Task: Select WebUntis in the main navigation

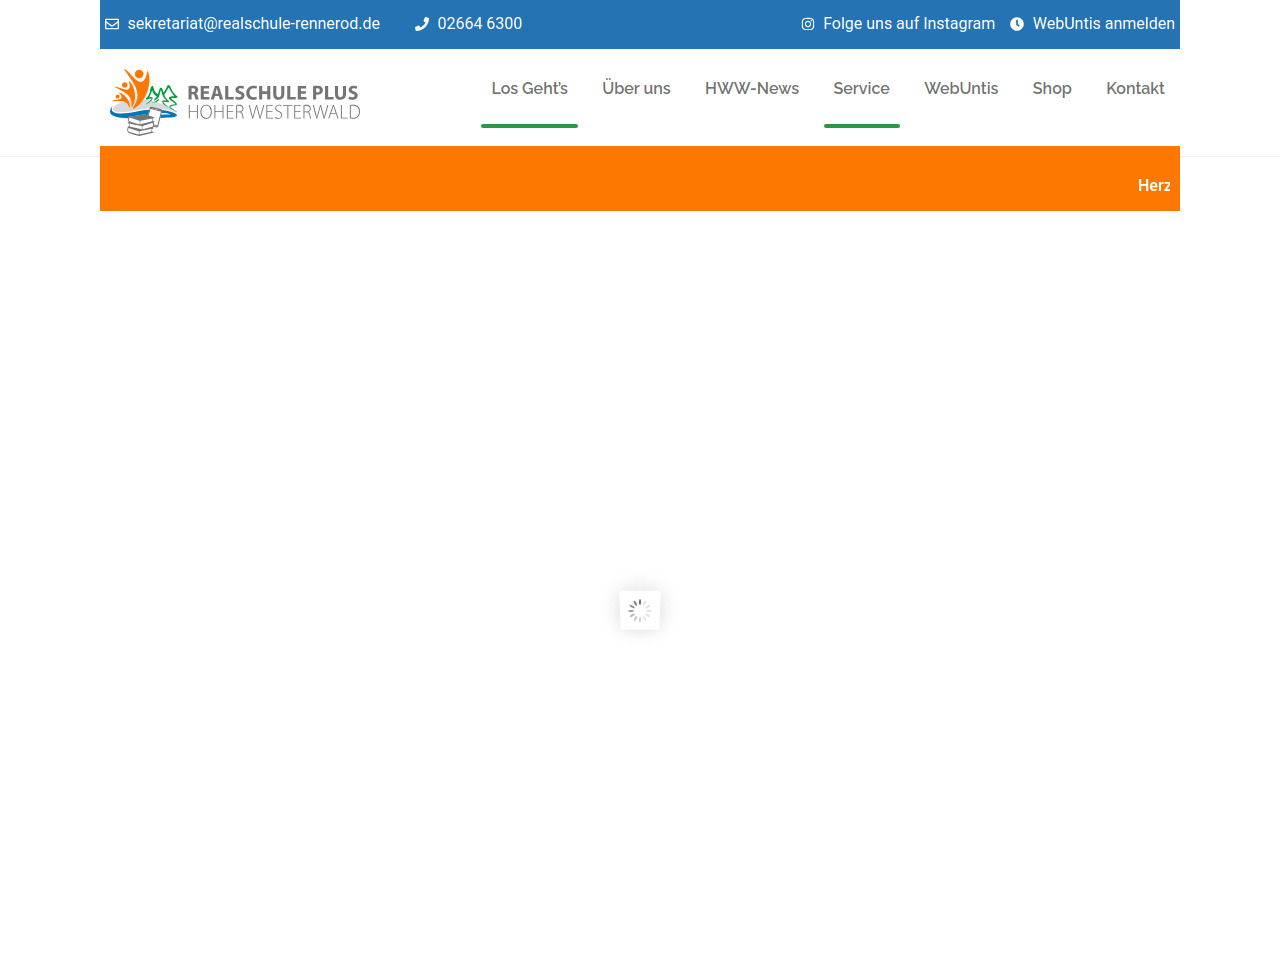Action: coord(960,88)
